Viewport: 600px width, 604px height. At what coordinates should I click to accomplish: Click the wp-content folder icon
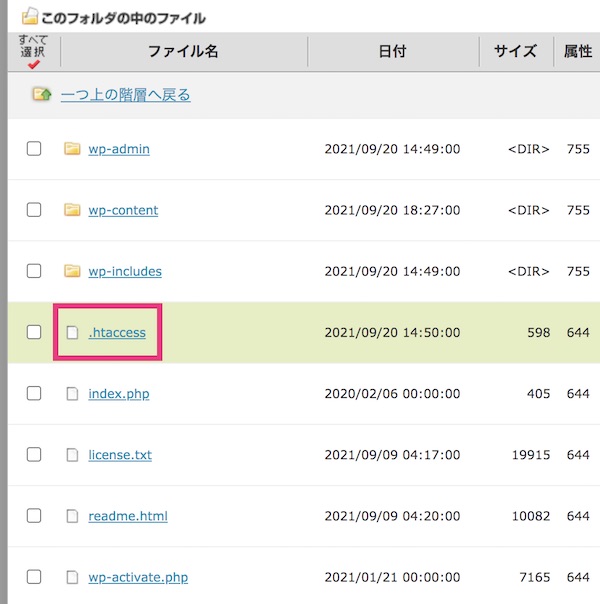[x=72, y=210]
